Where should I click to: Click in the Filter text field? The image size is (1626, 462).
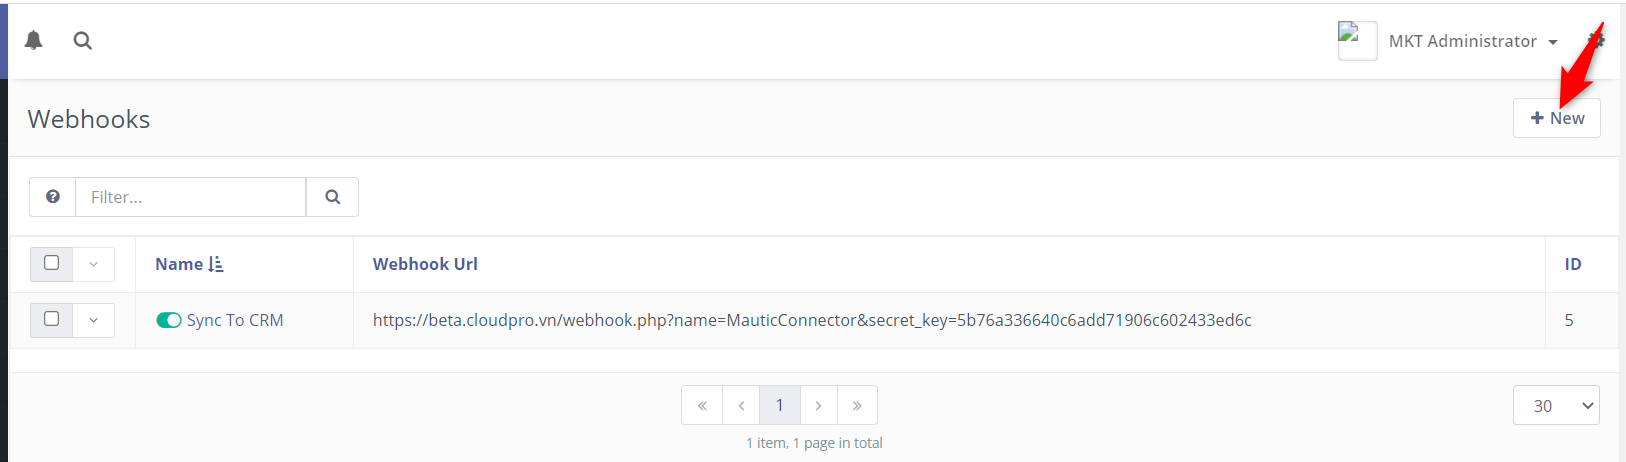(x=190, y=197)
